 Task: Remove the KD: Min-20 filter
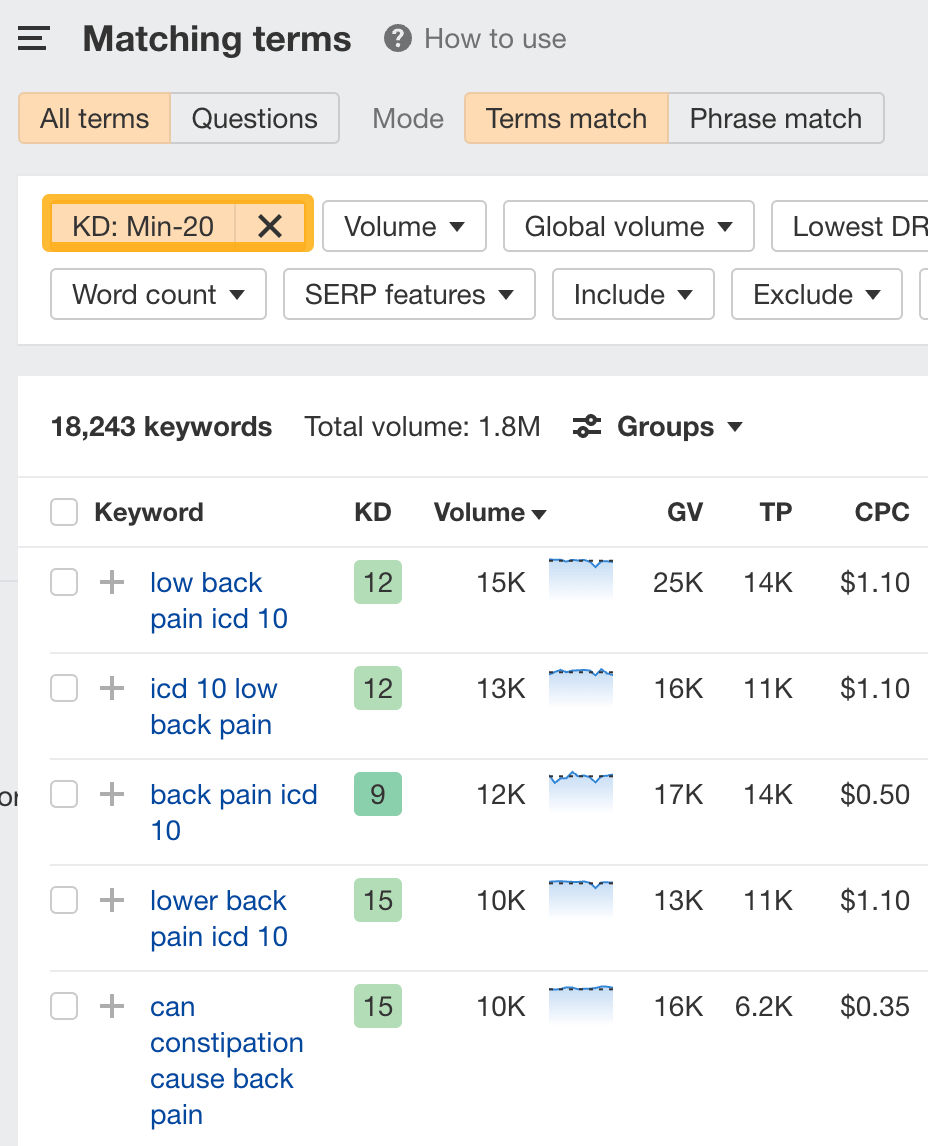coord(270,226)
